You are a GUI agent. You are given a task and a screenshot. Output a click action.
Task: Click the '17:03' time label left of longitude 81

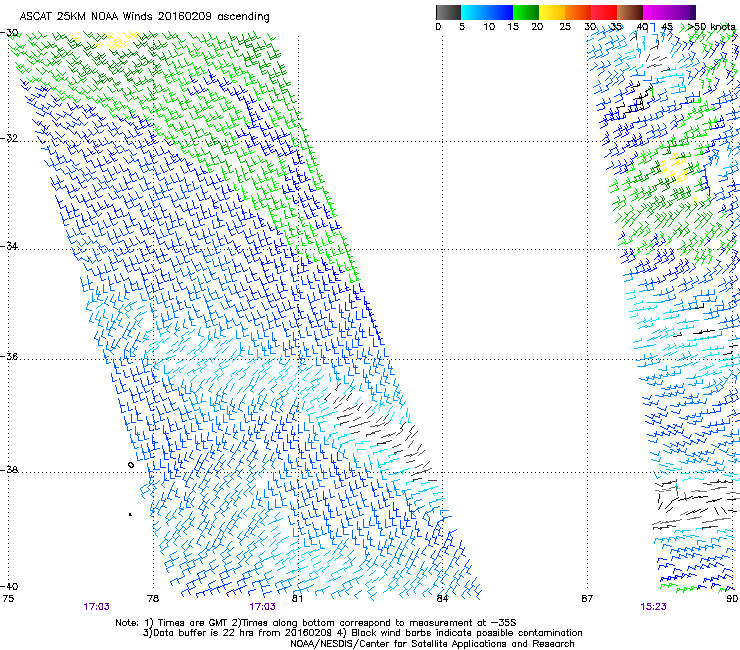point(262,607)
